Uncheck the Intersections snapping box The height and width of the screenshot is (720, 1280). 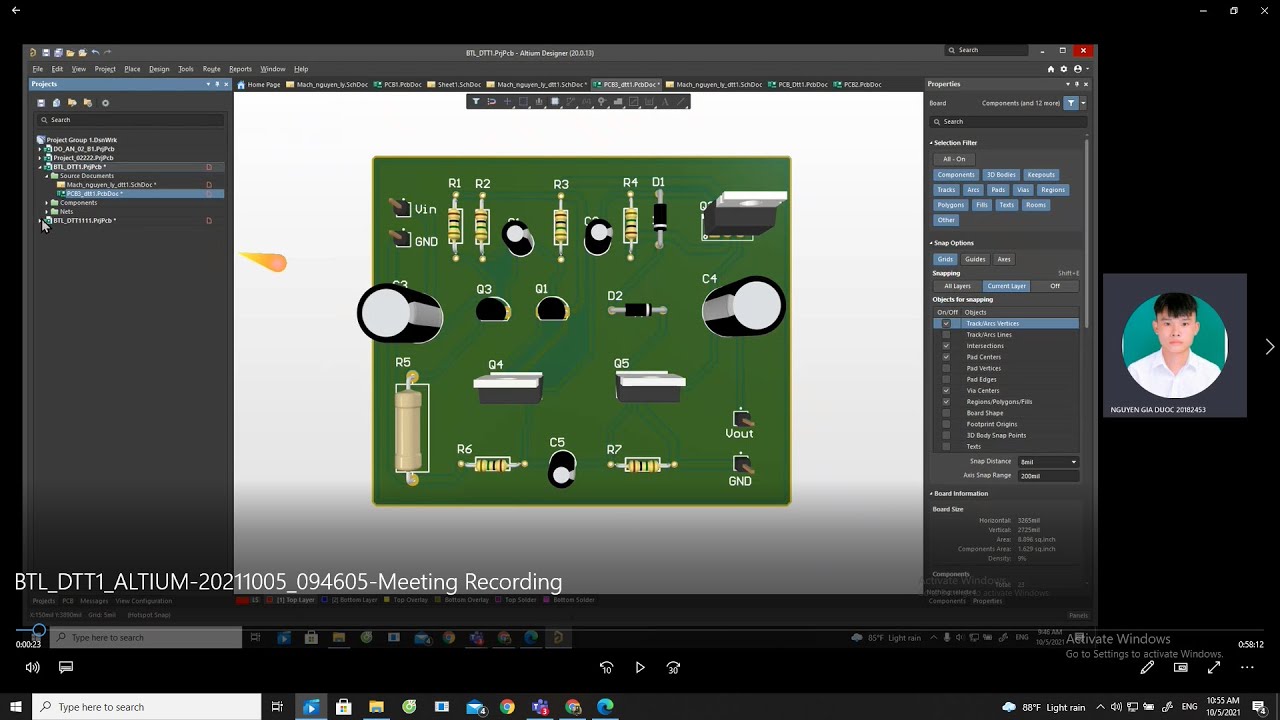click(946, 346)
